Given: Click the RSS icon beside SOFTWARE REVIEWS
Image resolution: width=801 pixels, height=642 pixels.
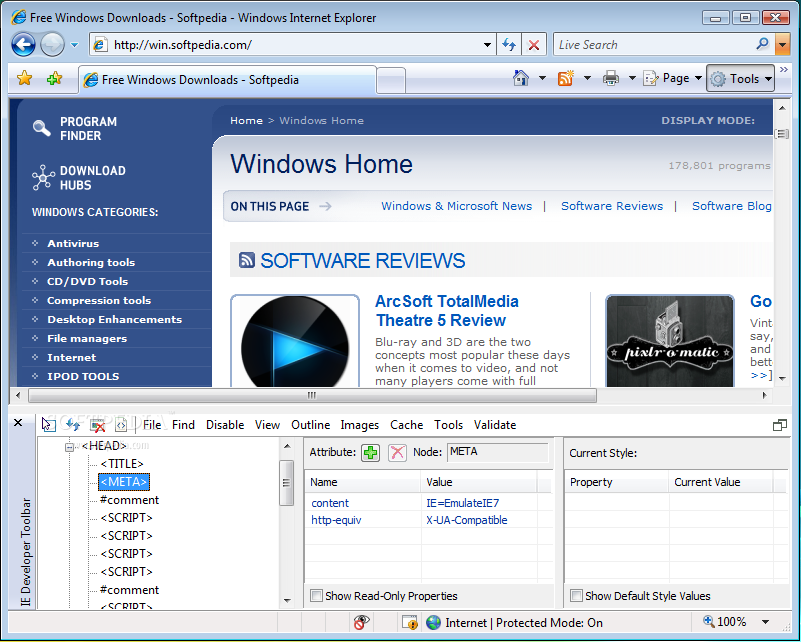Looking at the screenshot, I should 247,260.
